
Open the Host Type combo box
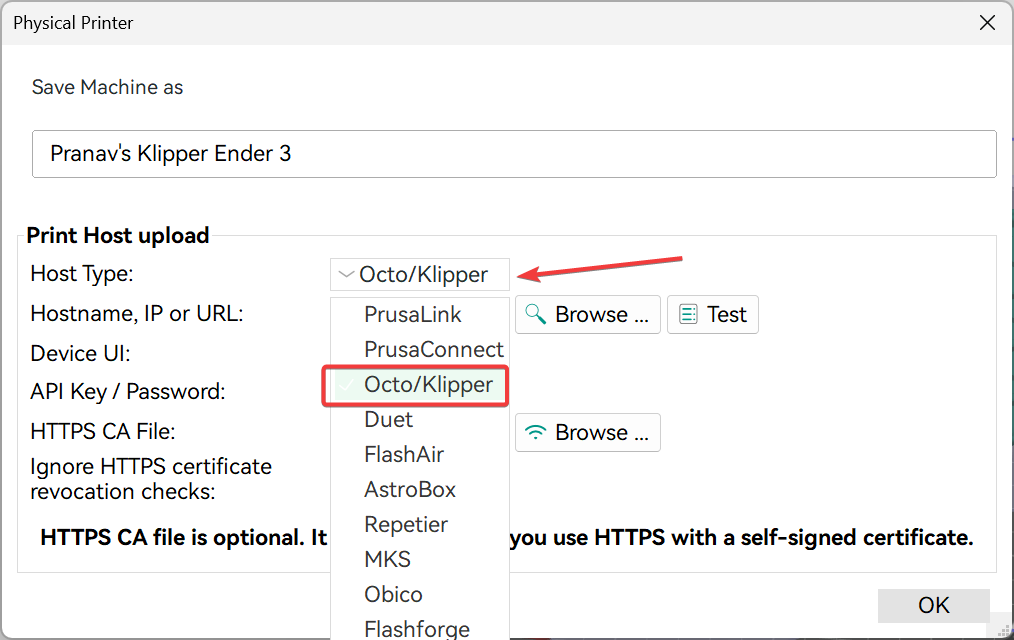pyautogui.click(x=420, y=274)
